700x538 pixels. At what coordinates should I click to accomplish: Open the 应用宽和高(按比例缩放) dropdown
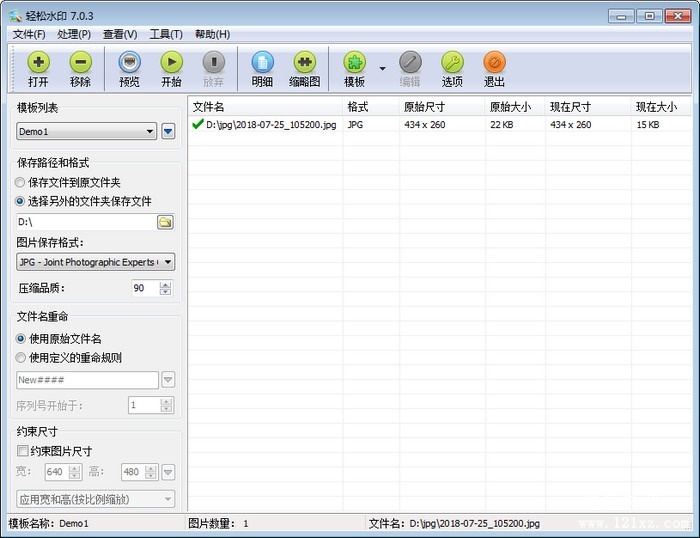[96, 499]
